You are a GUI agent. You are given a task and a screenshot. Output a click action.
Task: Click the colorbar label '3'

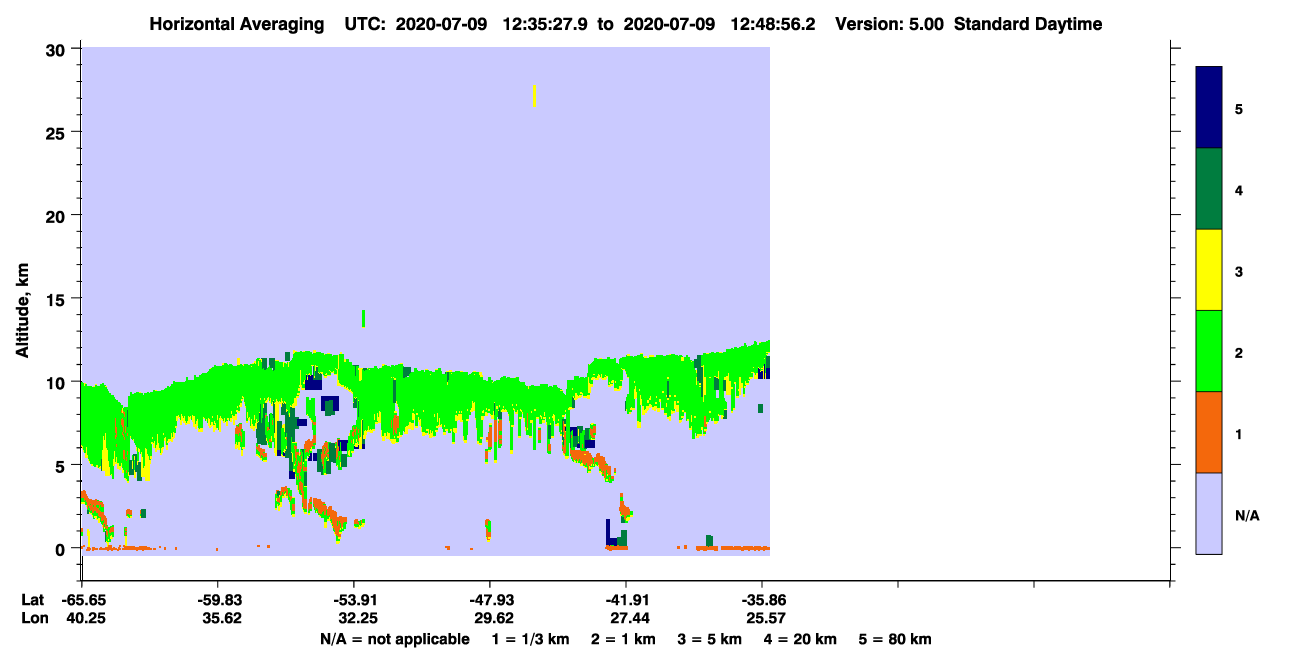coord(1239,271)
